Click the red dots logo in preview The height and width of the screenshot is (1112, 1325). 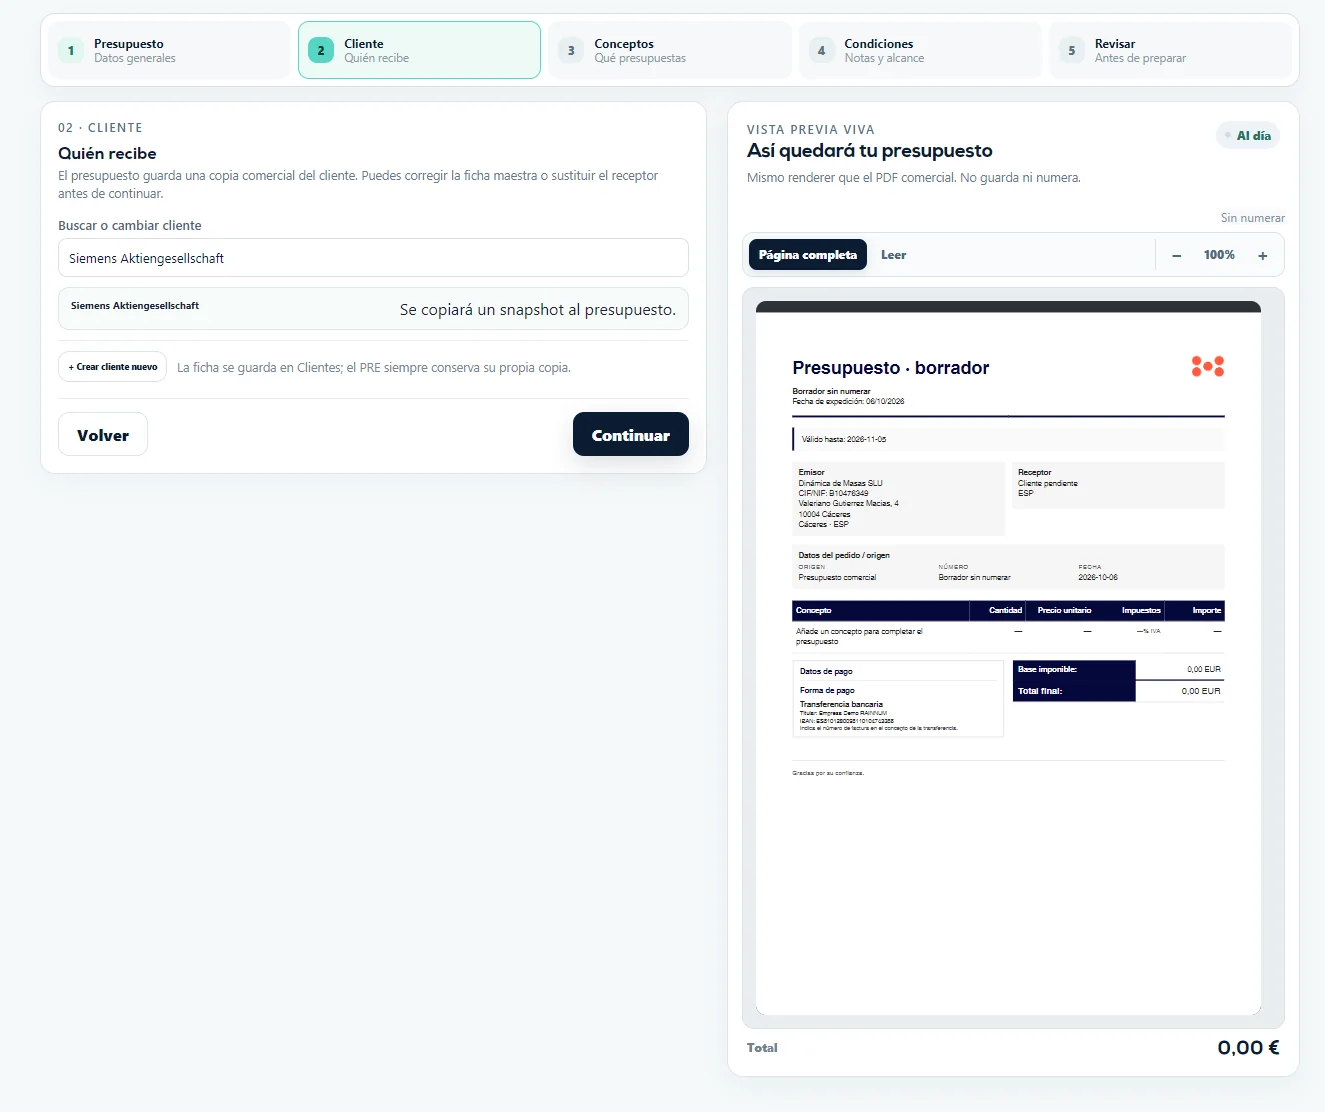pyautogui.click(x=1208, y=366)
